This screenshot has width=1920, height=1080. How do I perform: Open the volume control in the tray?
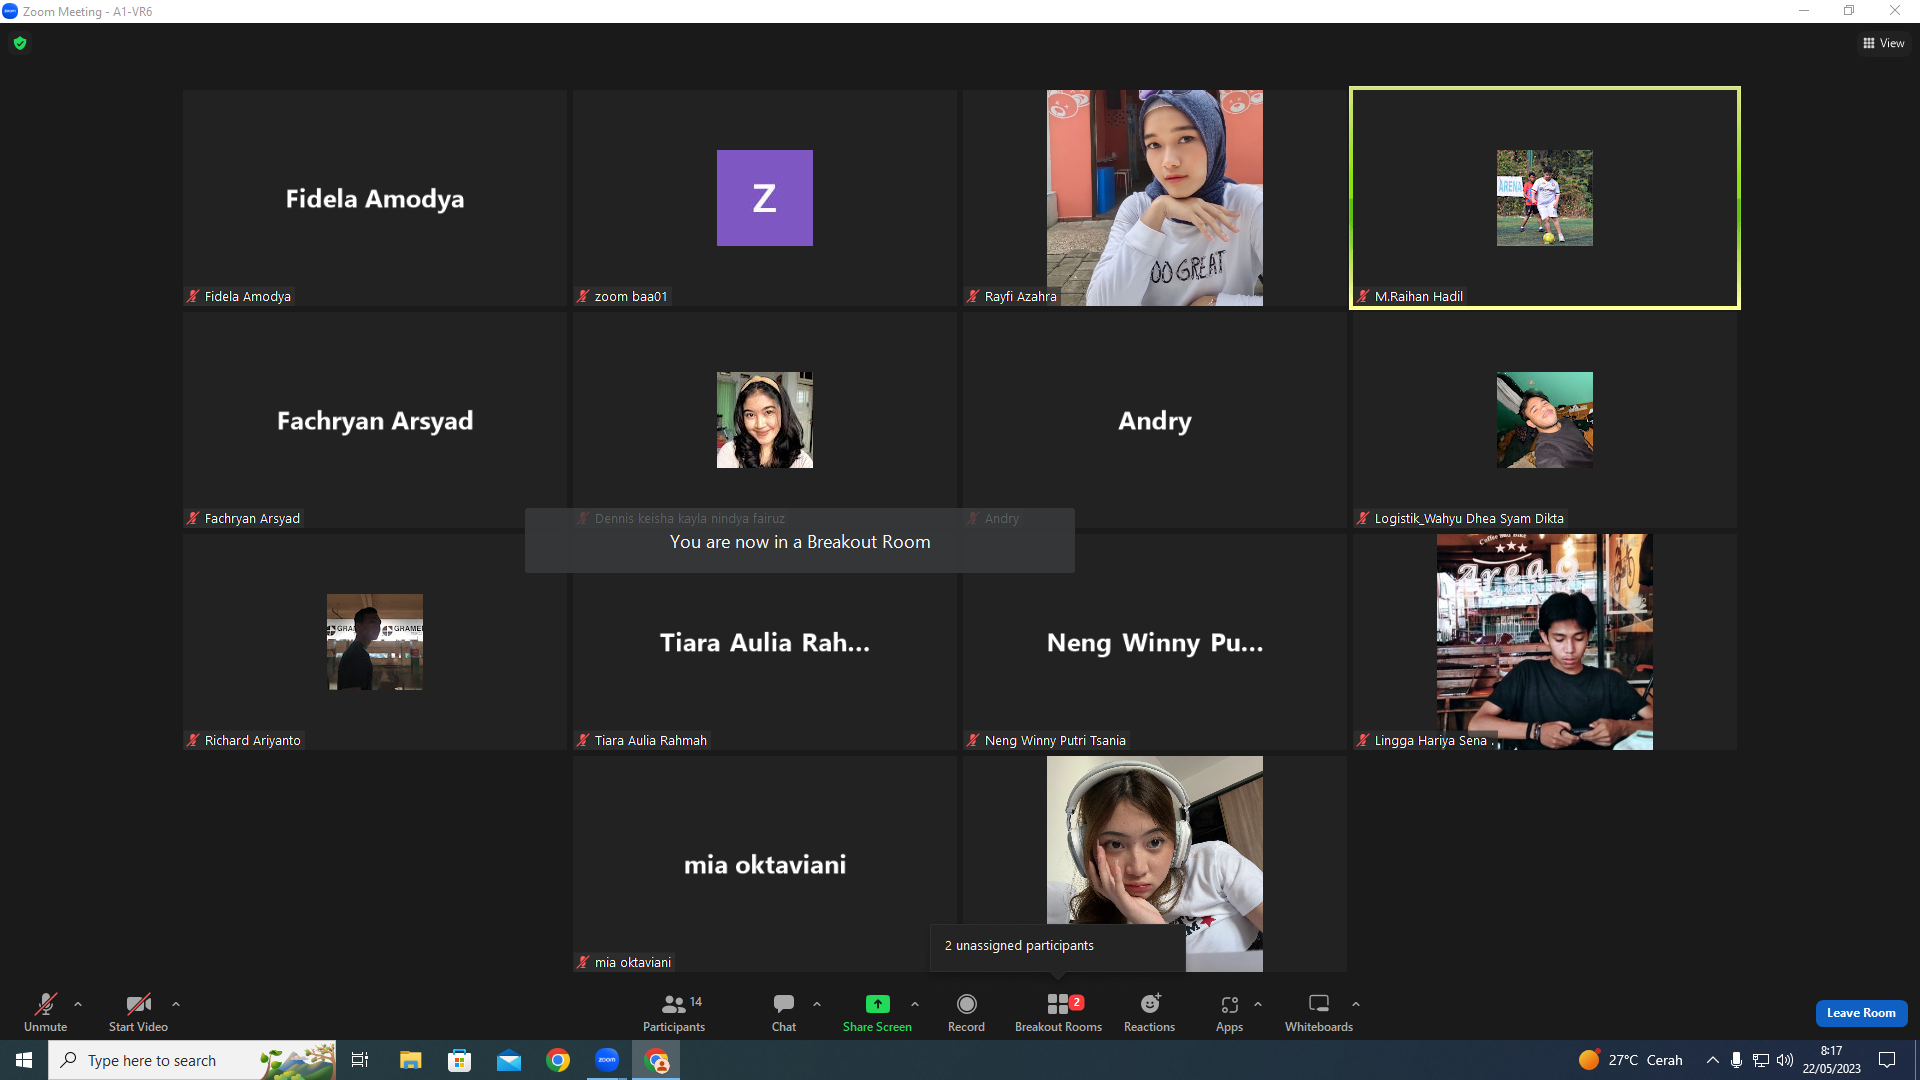tap(1785, 1060)
